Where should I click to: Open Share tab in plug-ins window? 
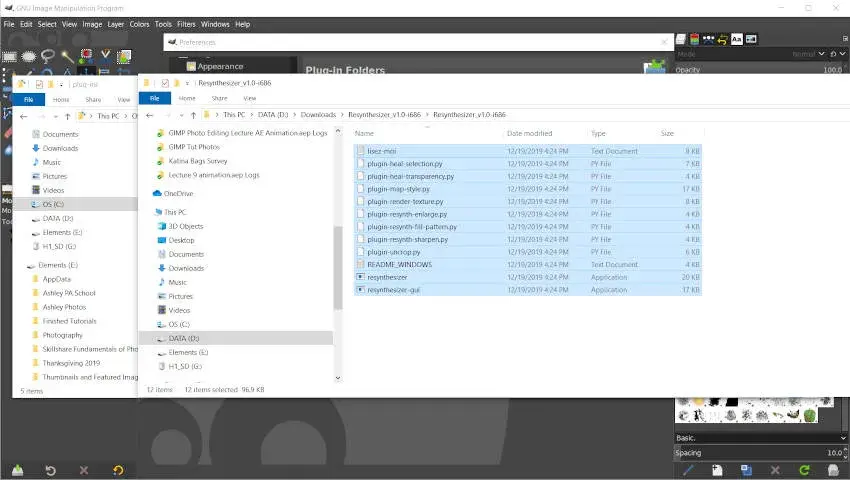[x=93, y=100]
